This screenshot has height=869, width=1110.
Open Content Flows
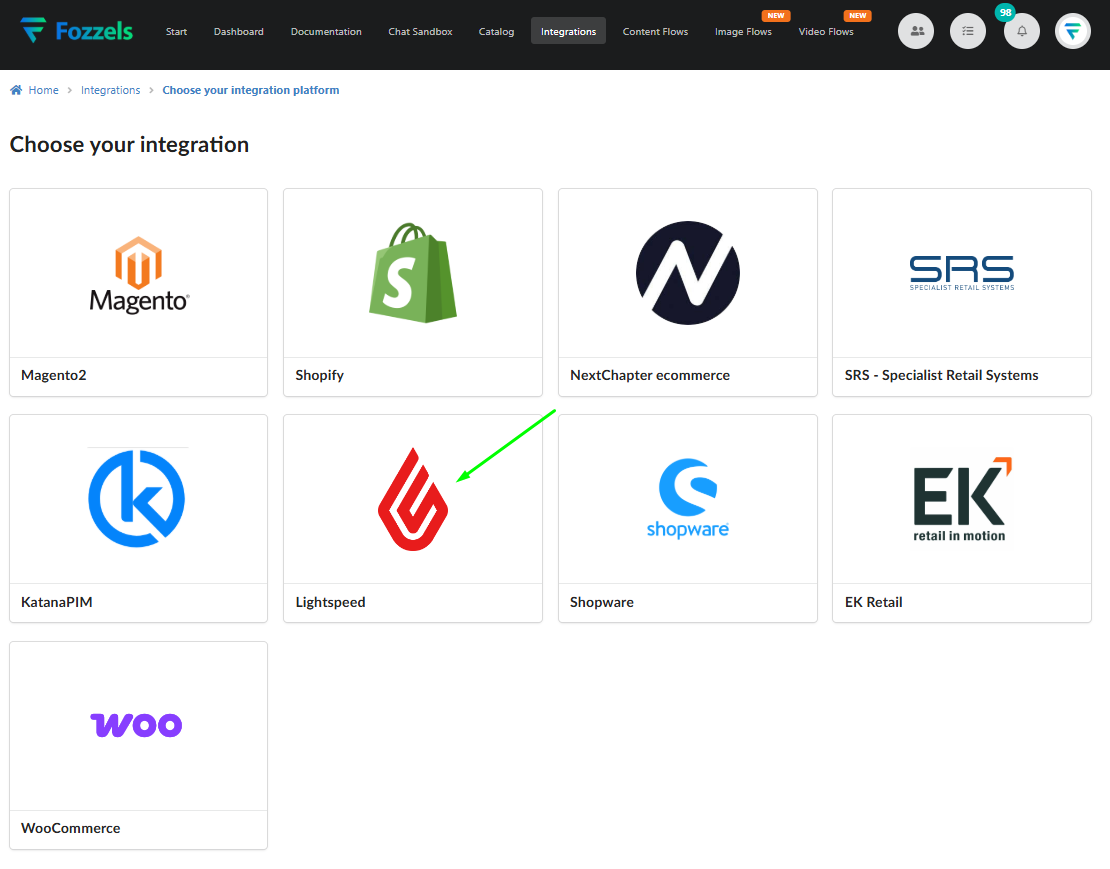click(x=656, y=31)
